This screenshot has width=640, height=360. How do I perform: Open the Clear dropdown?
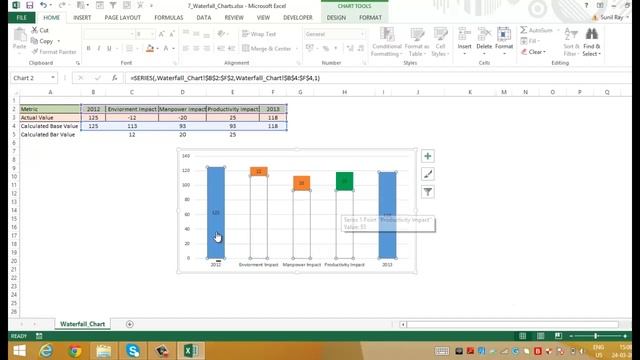[x=534, y=52]
